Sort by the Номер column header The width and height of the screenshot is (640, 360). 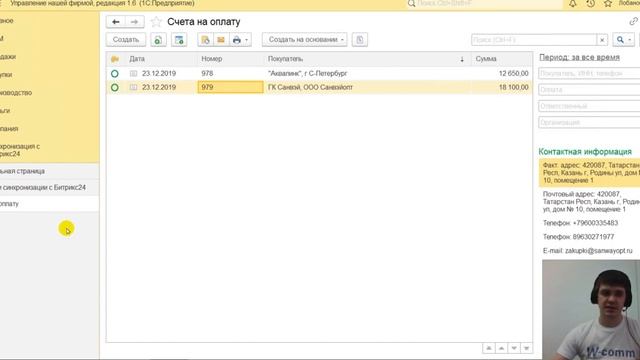(x=211, y=59)
